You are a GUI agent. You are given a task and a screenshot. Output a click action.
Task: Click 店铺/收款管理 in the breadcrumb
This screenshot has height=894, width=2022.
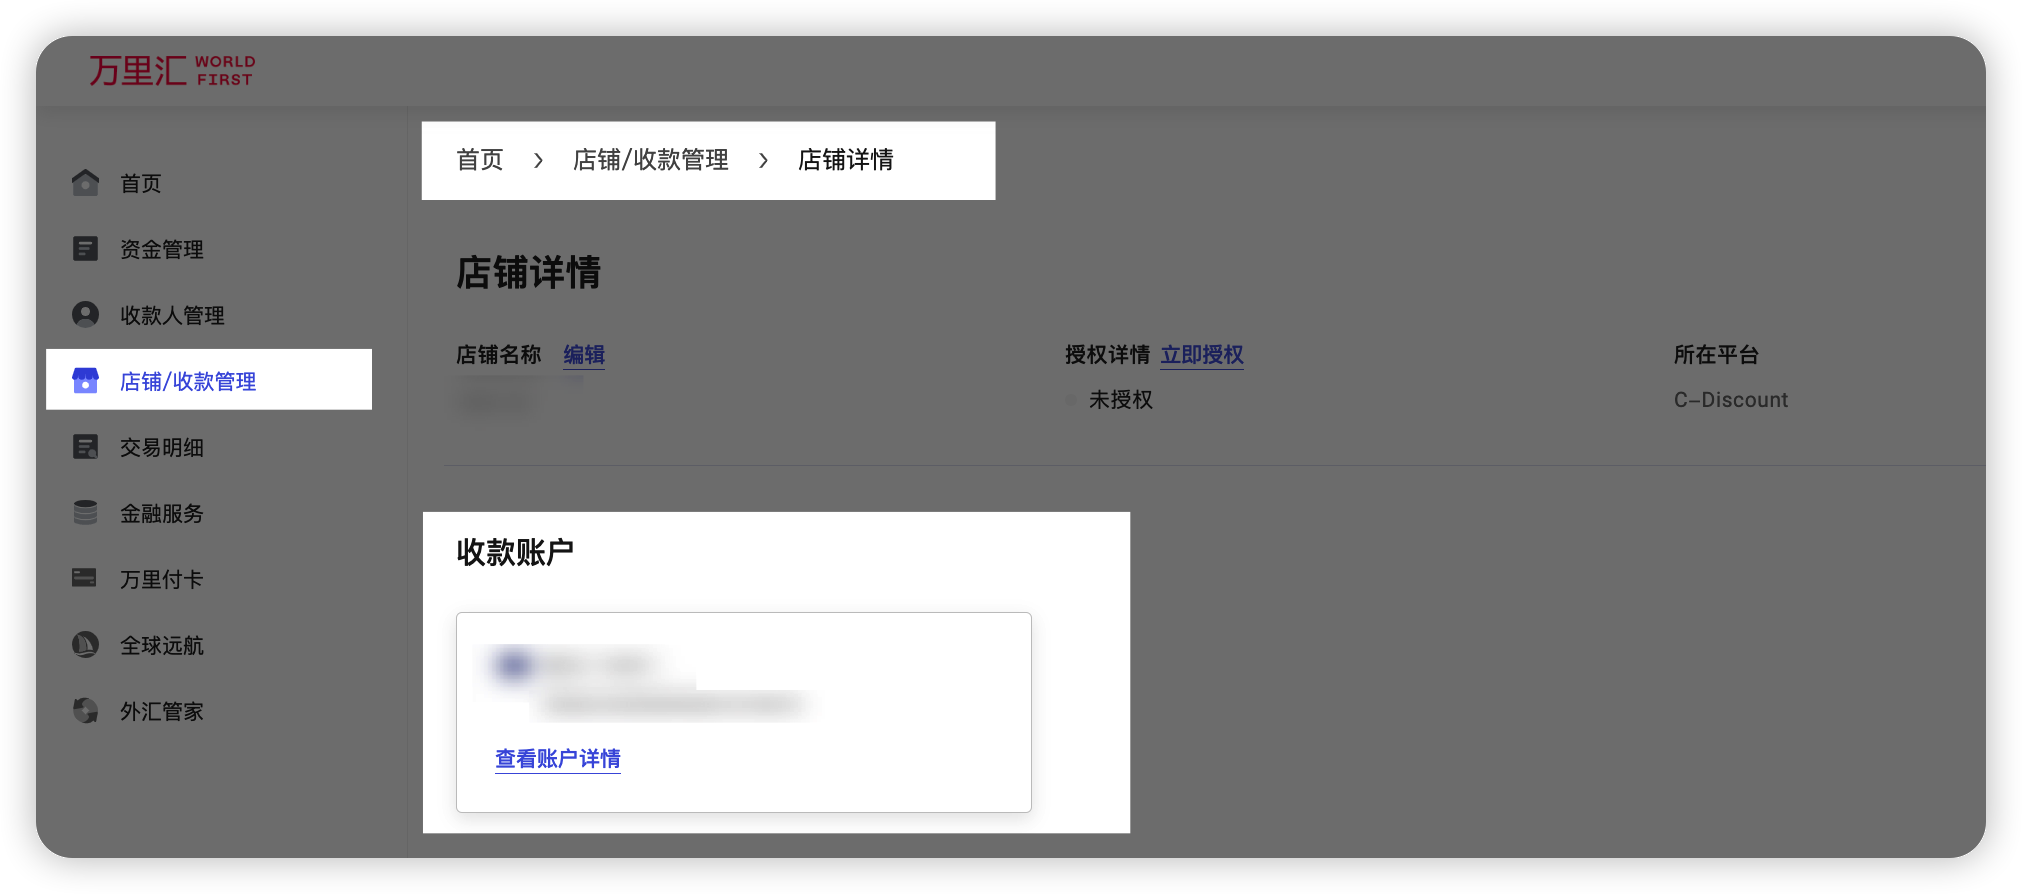651,160
